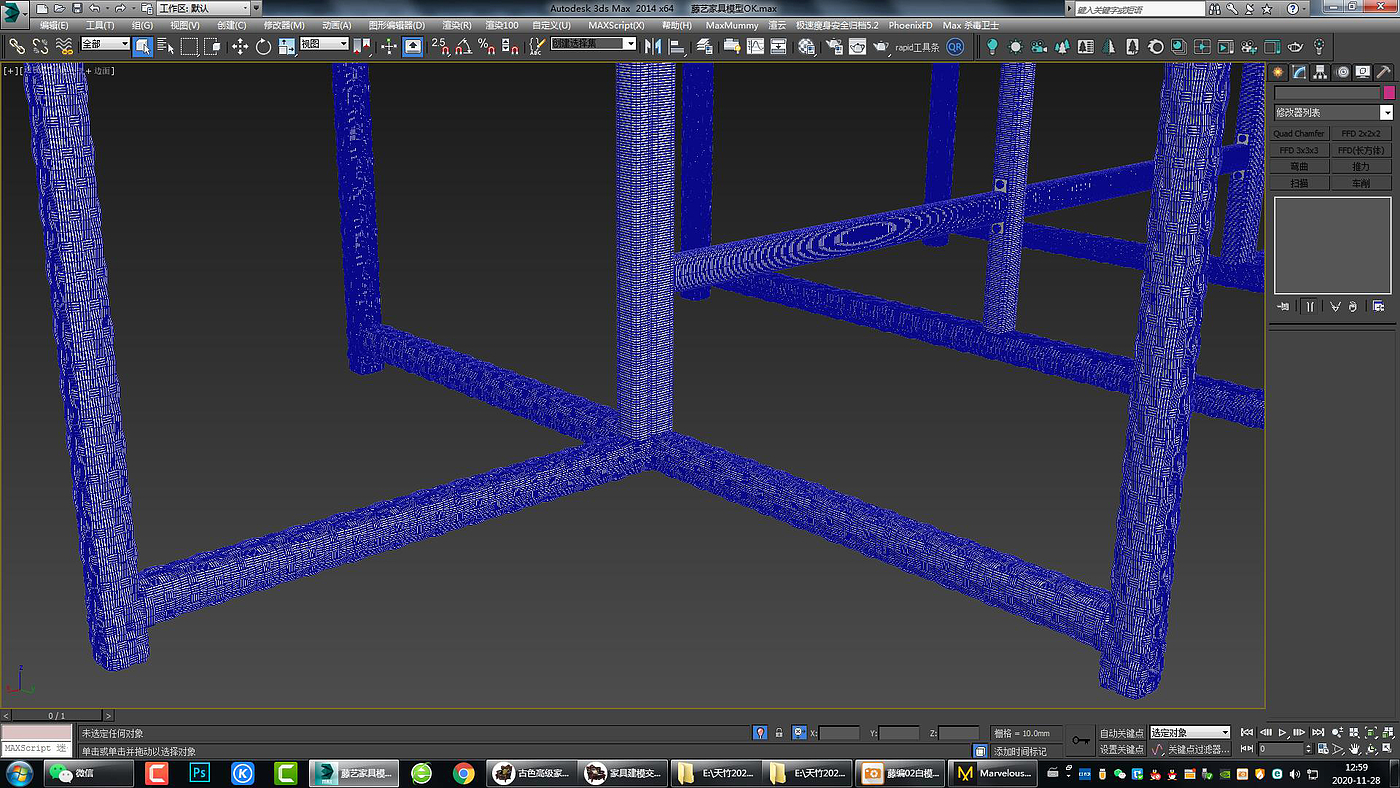Image resolution: width=1400 pixels, height=788 pixels.
Task: Open the PhoenixFD menu
Action: (910, 25)
